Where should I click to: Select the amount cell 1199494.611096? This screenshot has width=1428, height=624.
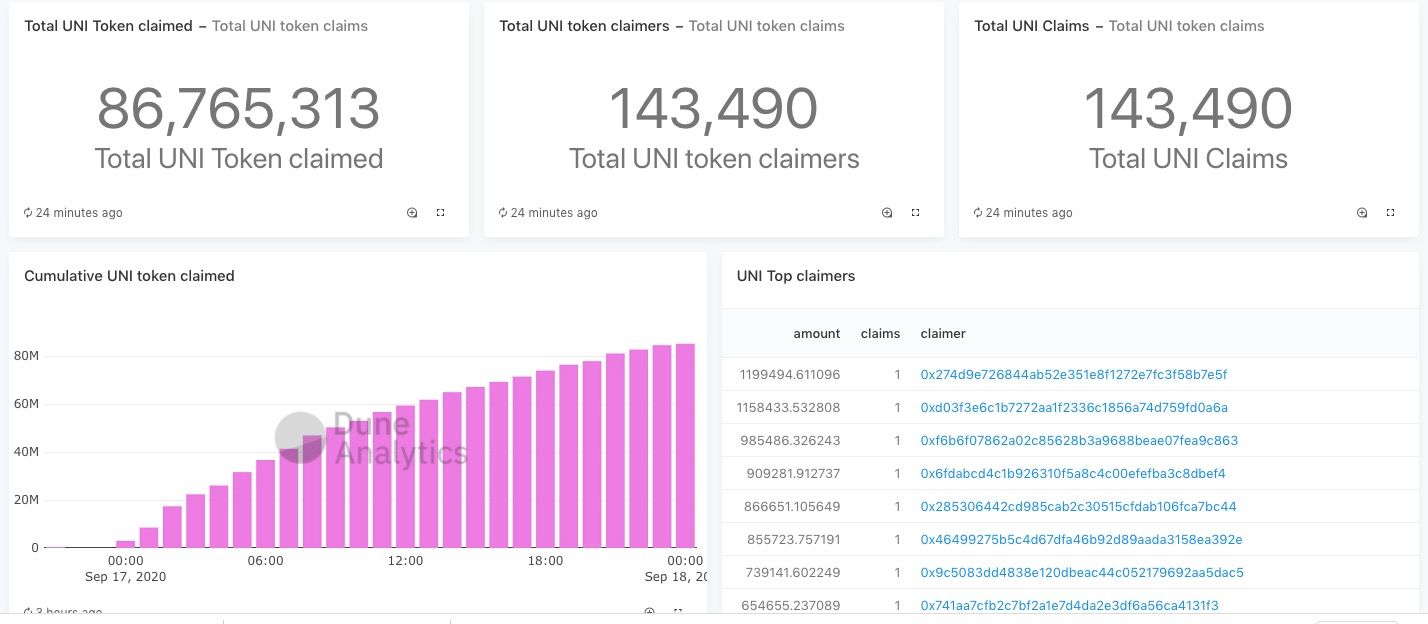click(x=790, y=375)
